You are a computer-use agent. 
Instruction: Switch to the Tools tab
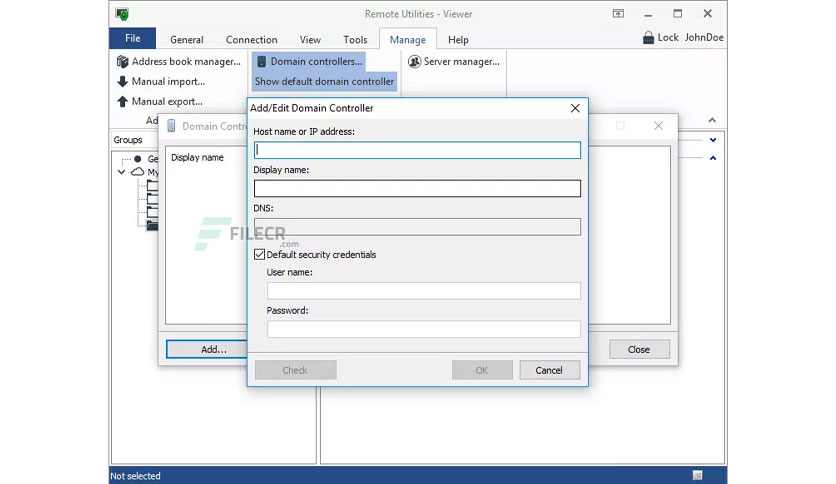[355, 39]
